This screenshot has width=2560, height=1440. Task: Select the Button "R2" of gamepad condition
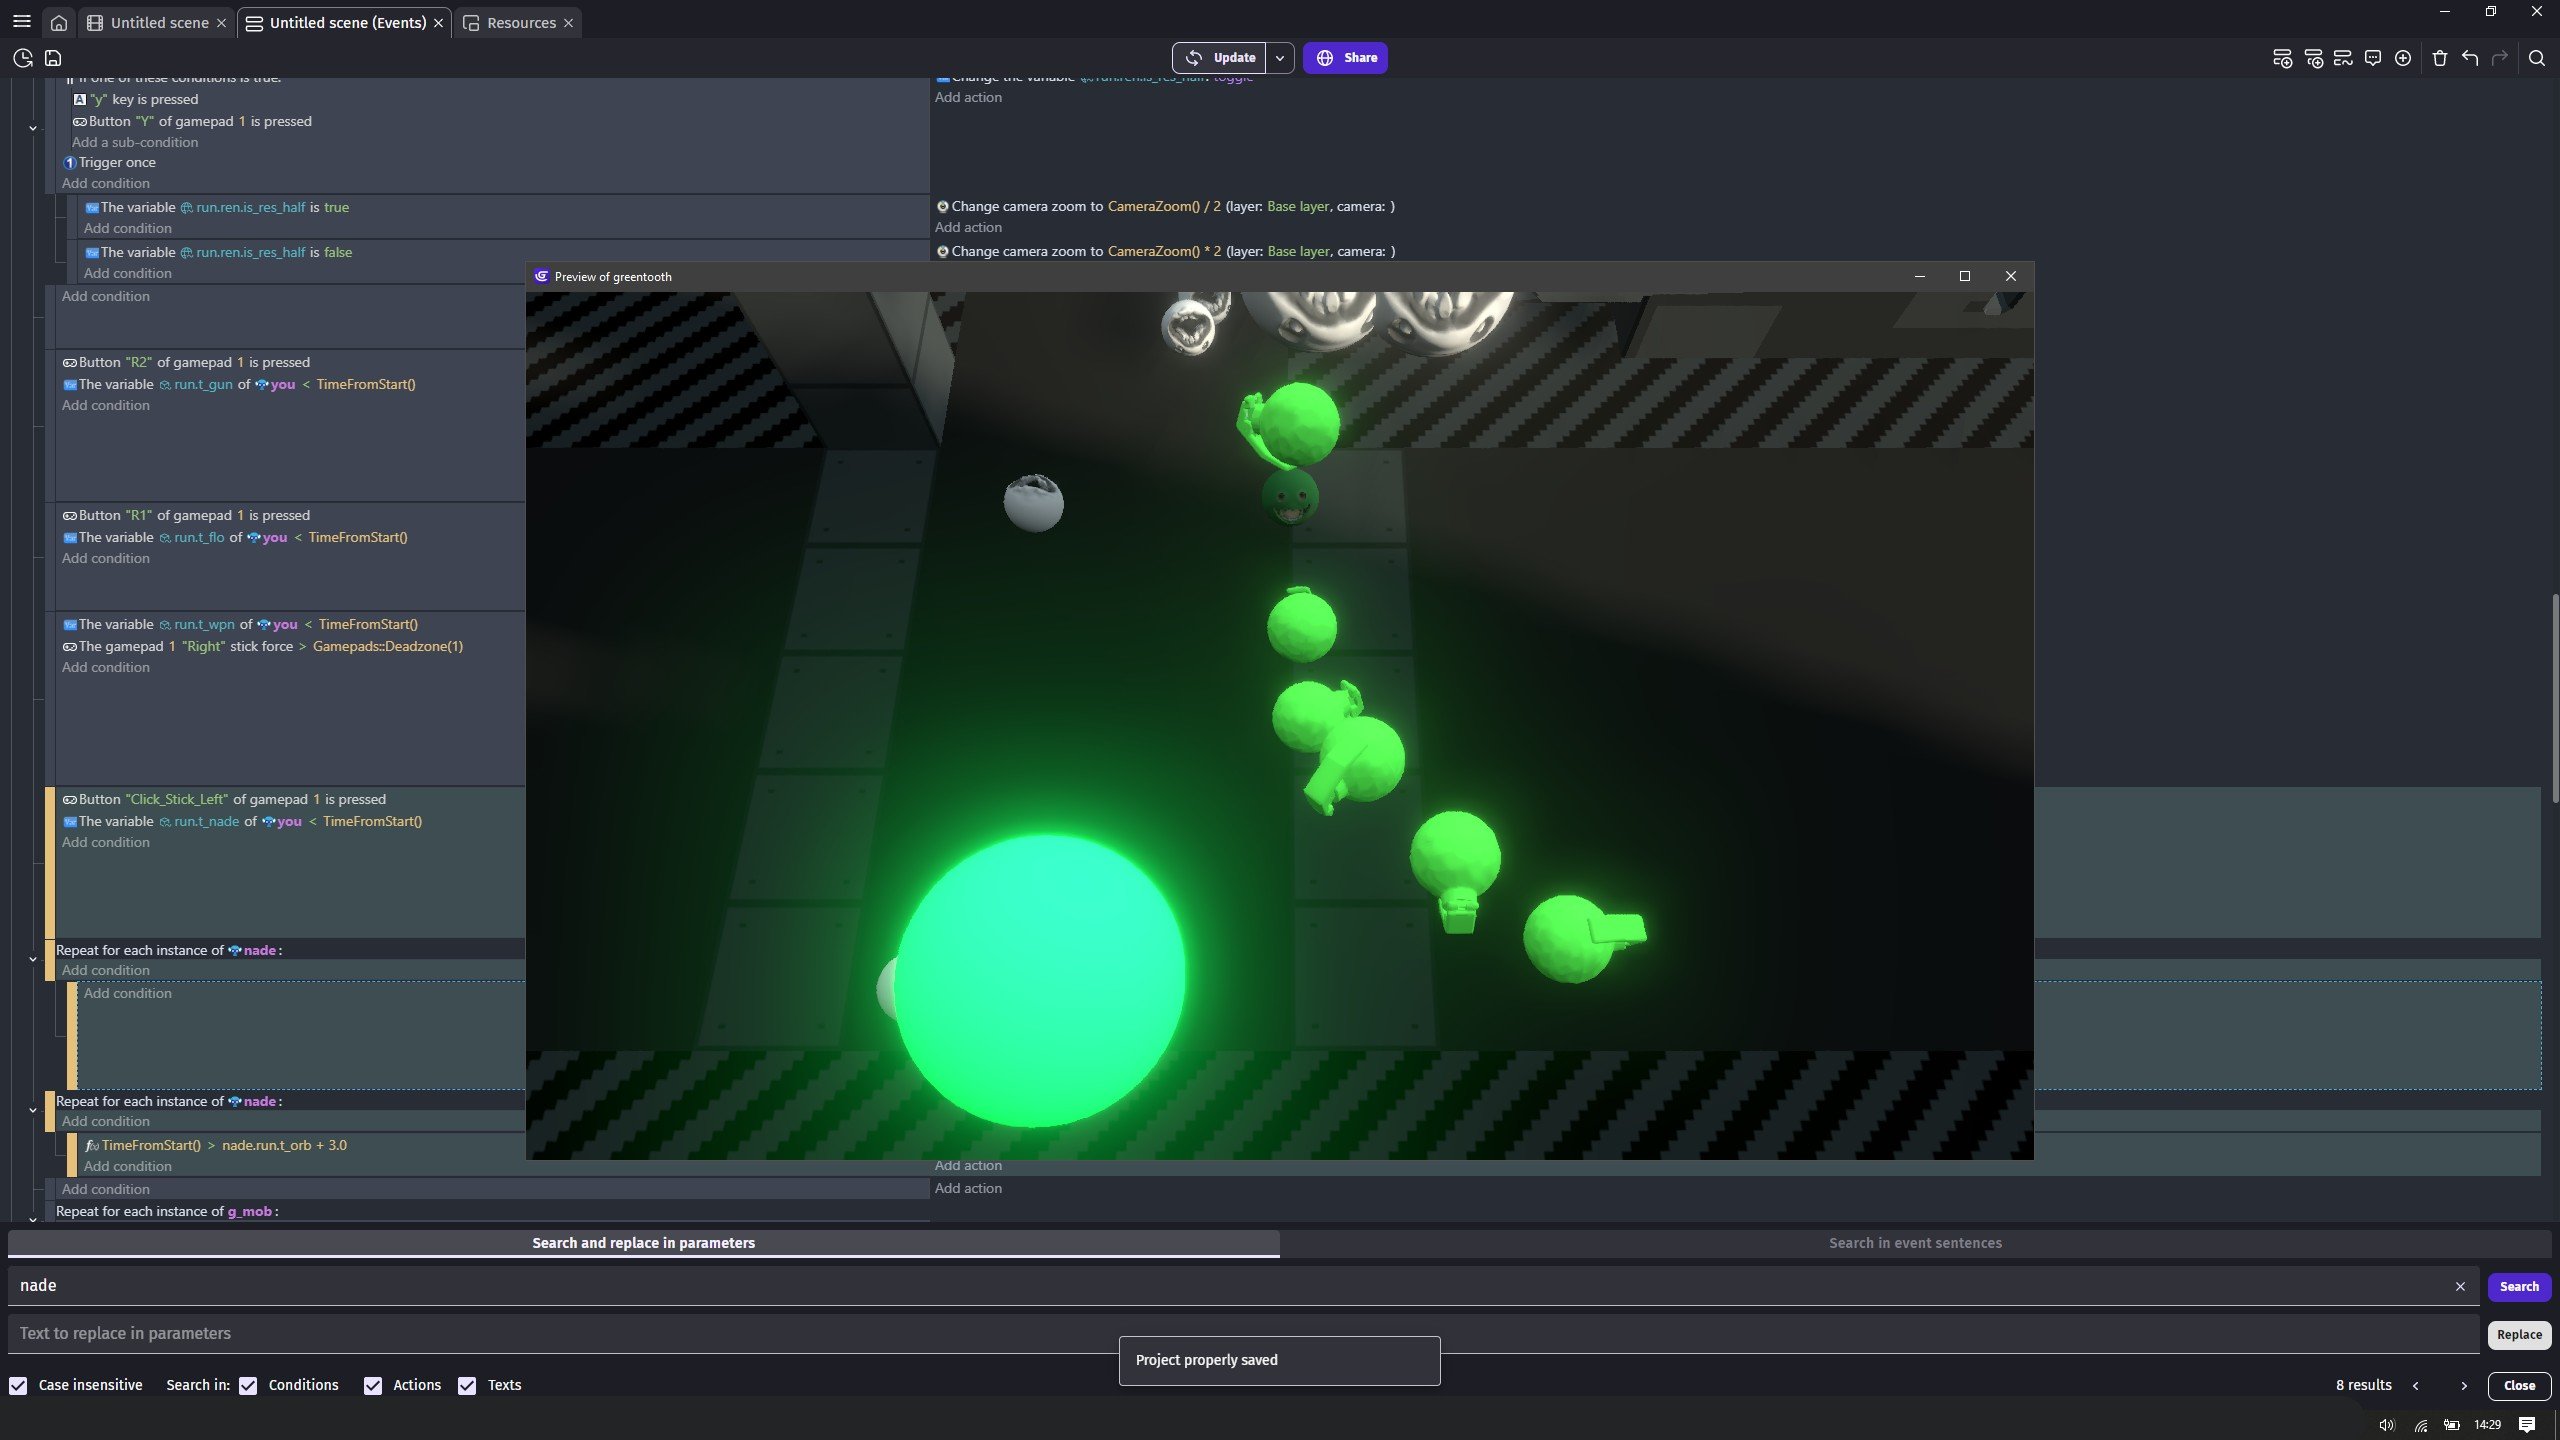click(186, 362)
